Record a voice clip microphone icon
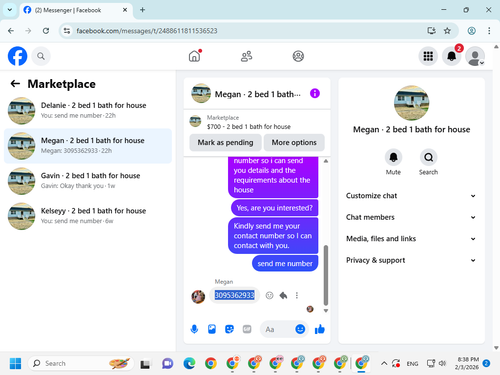500x375 pixels. click(194, 329)
